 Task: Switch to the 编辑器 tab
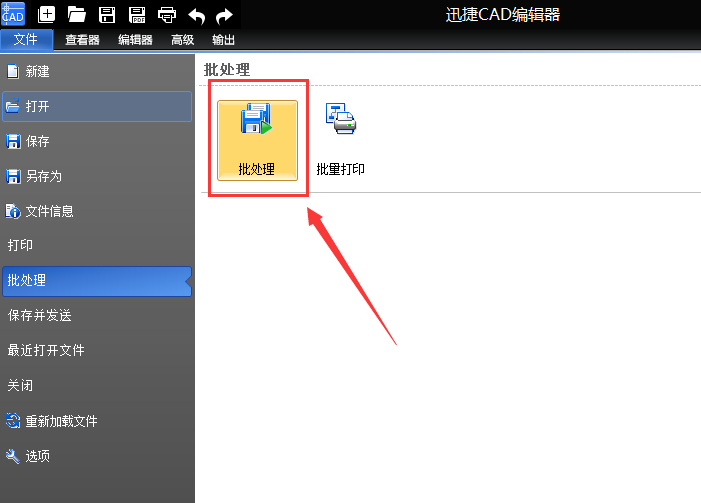[x=135, y=39]
